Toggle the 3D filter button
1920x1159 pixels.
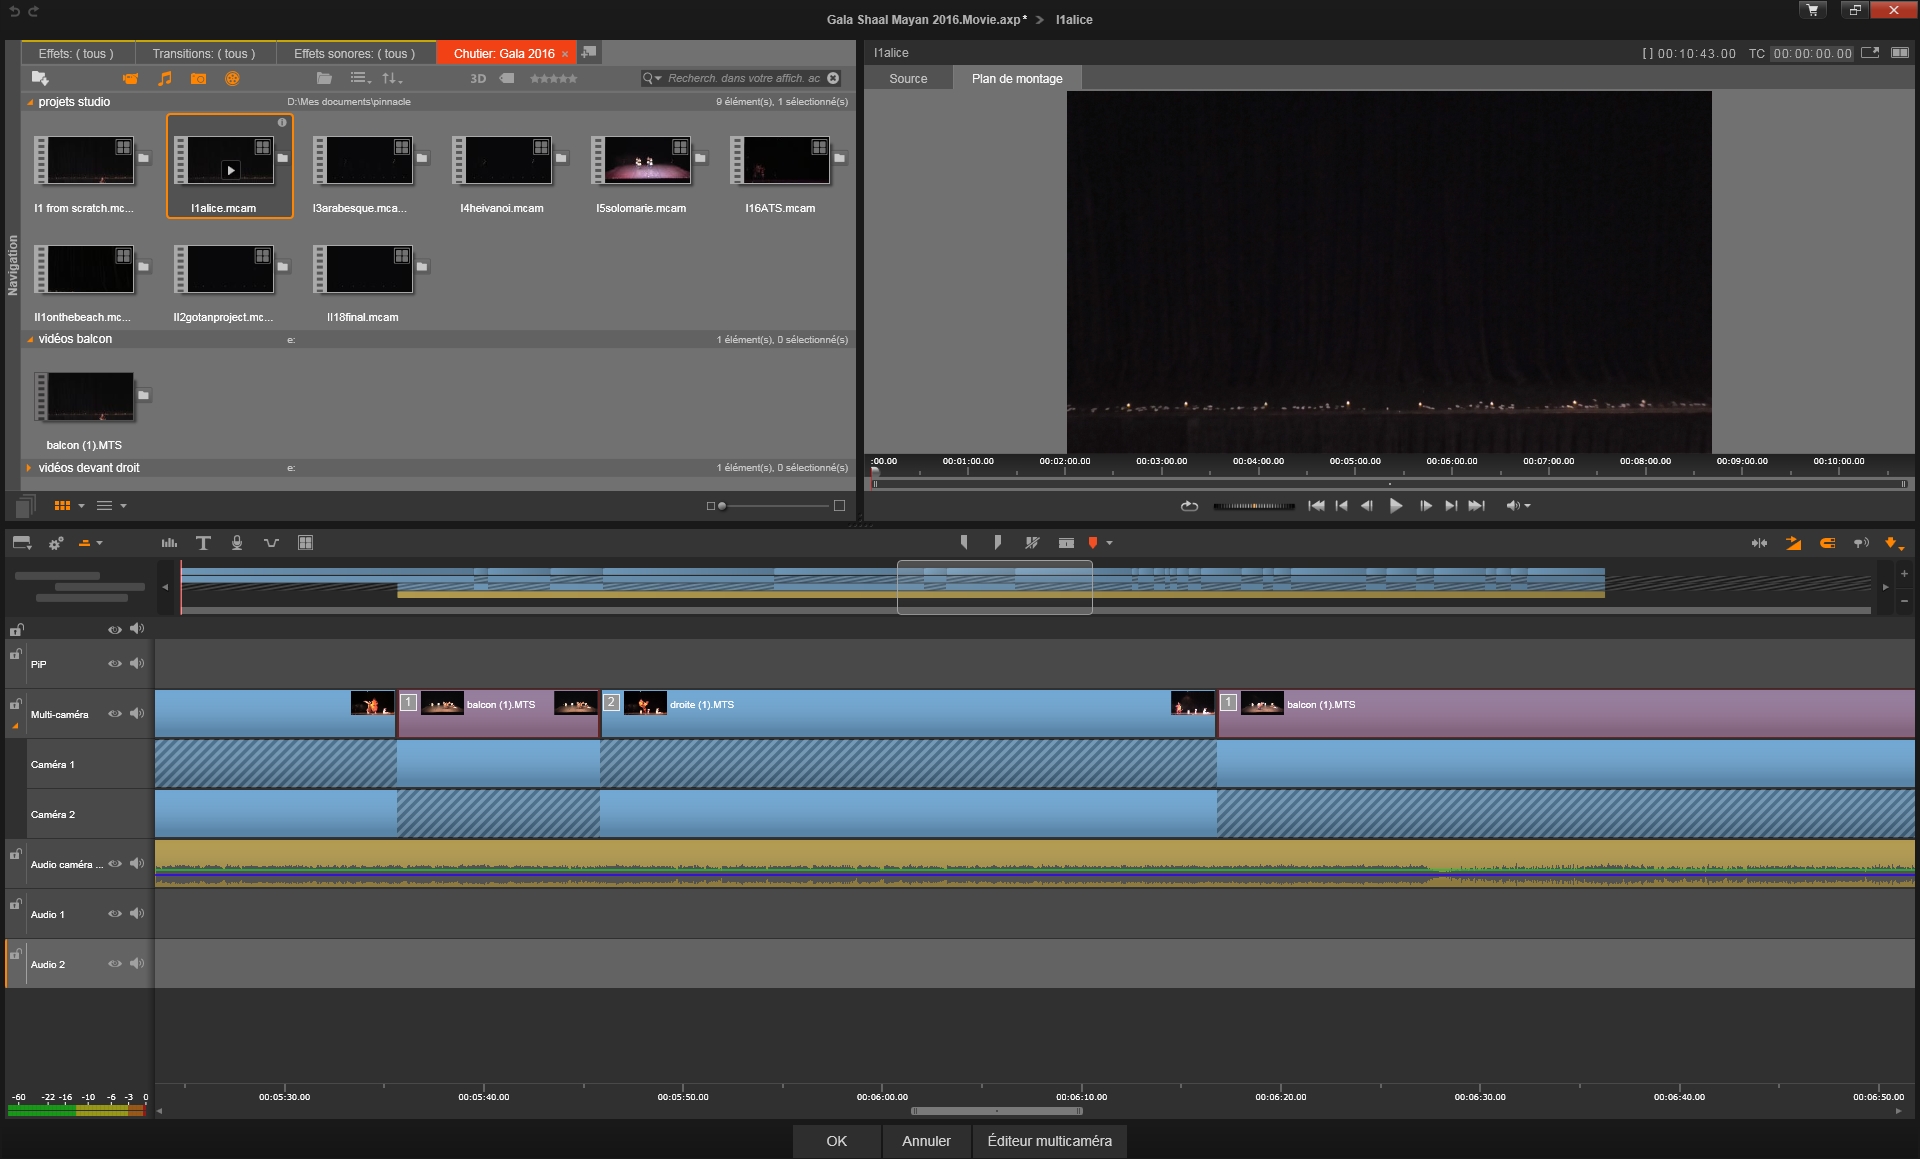478,78
